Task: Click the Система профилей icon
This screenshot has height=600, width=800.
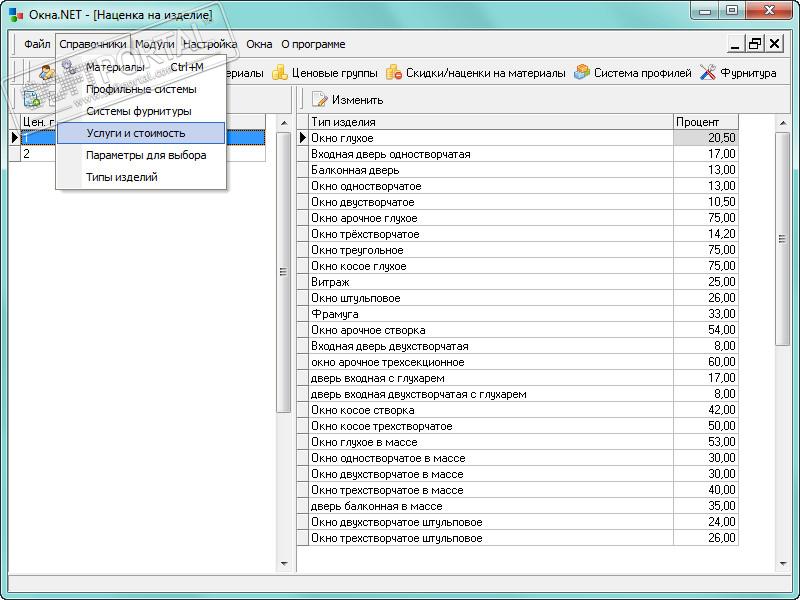Action: (x=582, y=72)
